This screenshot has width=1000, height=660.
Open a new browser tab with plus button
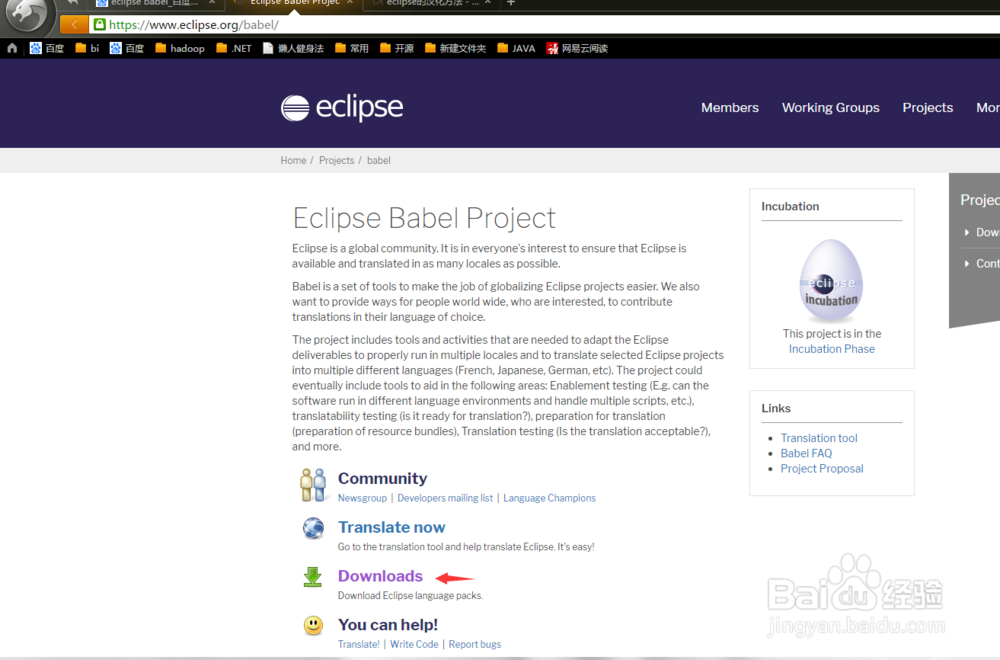pyautogui.click(x=511, y=3)
